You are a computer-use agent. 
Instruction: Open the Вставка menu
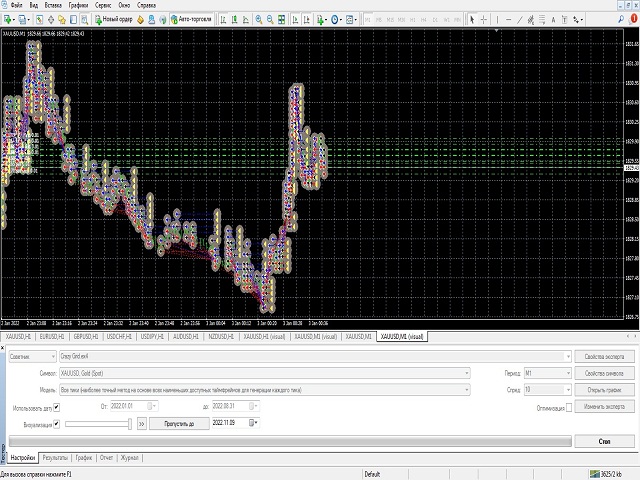coord(53,5)
